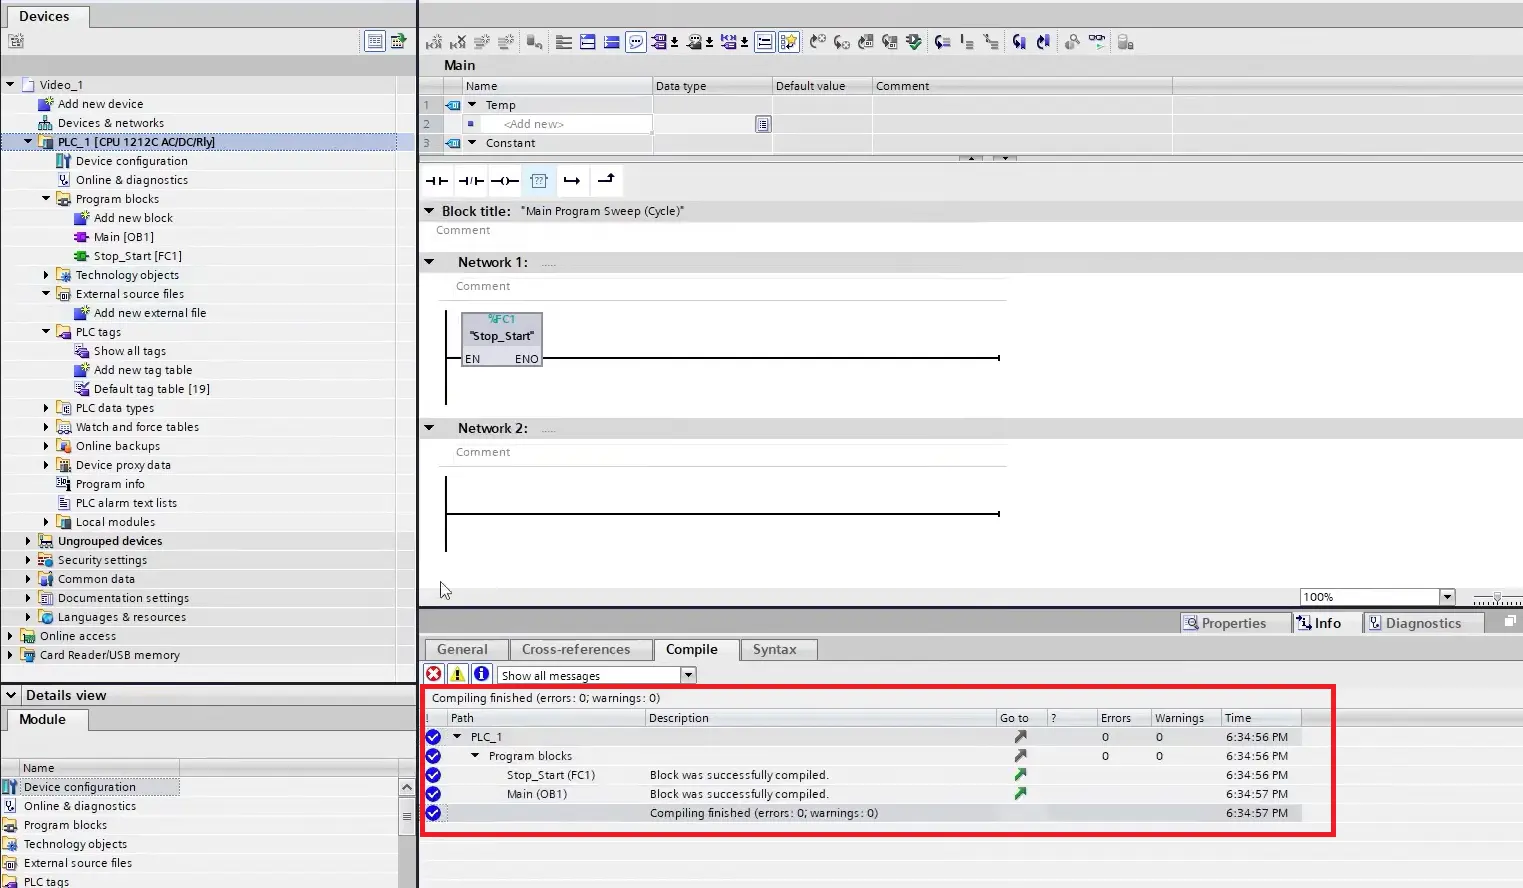Collapse the Program blocks folder
The height and width of the screenshot is (888, 1523).
(x=45, y=198)
